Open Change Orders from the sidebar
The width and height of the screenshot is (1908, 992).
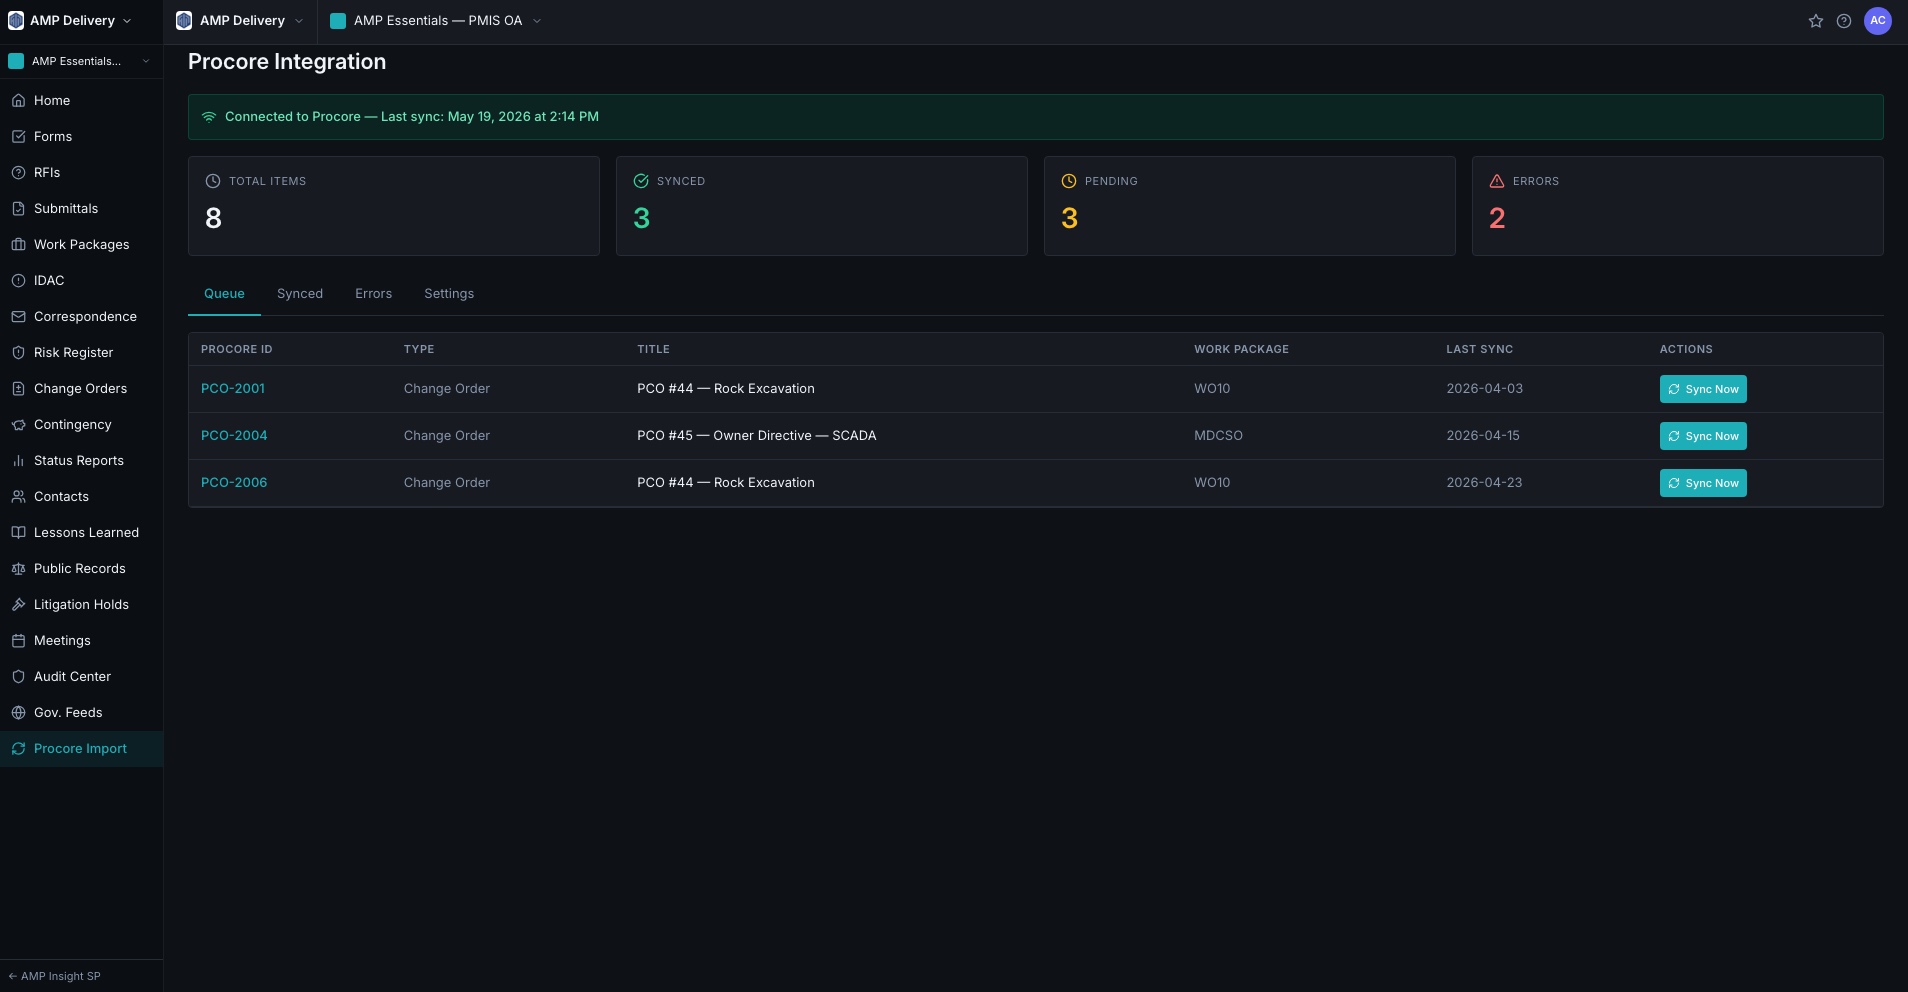click(x=81, y=389)
